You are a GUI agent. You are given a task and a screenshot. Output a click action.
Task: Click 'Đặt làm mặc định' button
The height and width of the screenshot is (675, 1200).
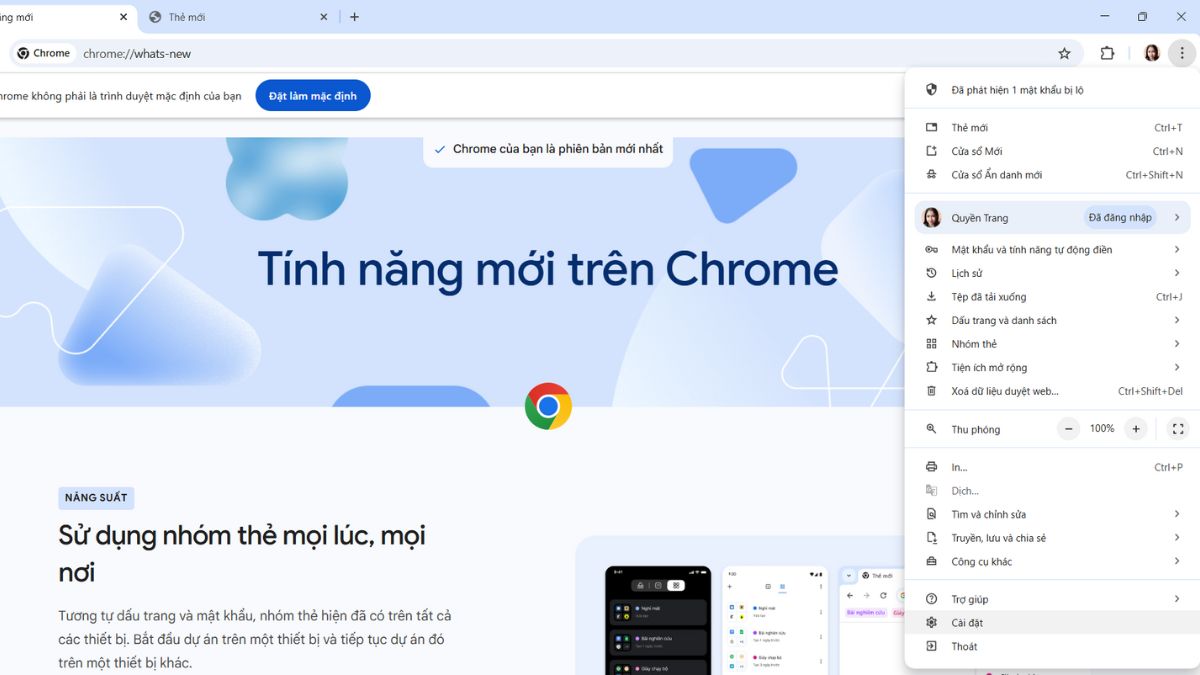[313, 96]
